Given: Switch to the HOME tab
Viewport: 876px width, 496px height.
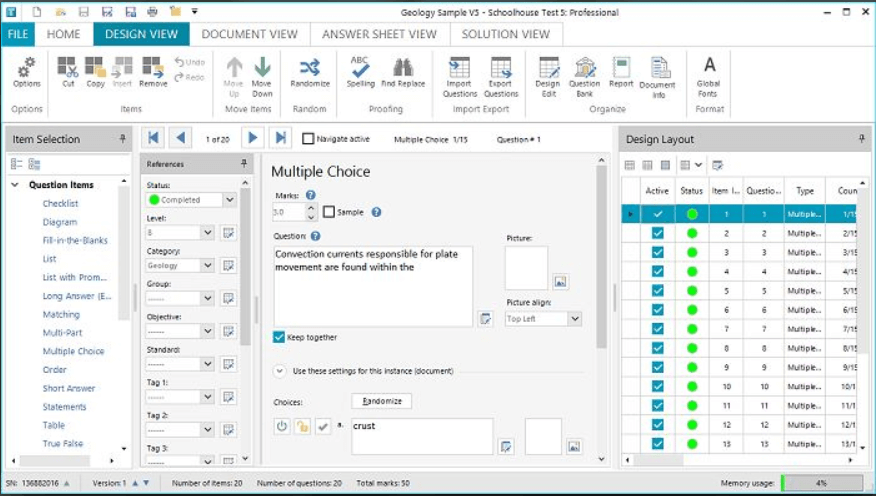Looking at the screenshot, I should point(63,34).
